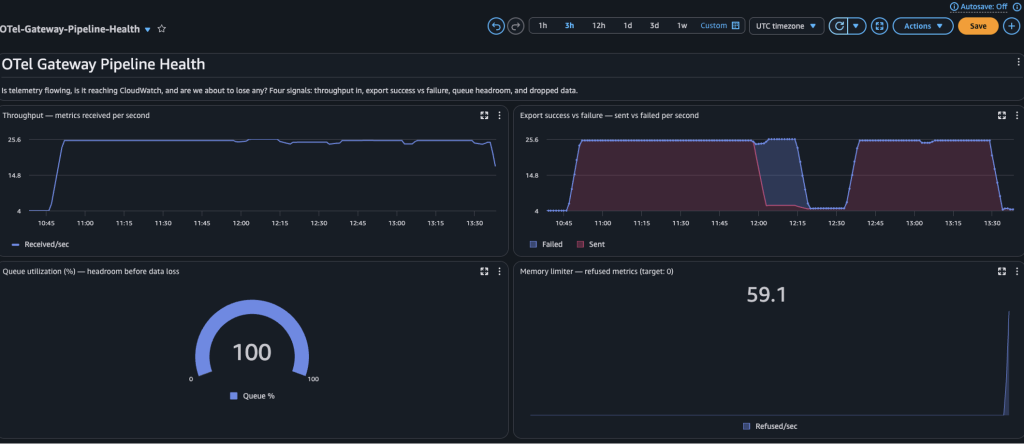The height and width of the screenshot is (444, 1024).
Task: Click the Autosave: Off link
Action: pos(984,6)
